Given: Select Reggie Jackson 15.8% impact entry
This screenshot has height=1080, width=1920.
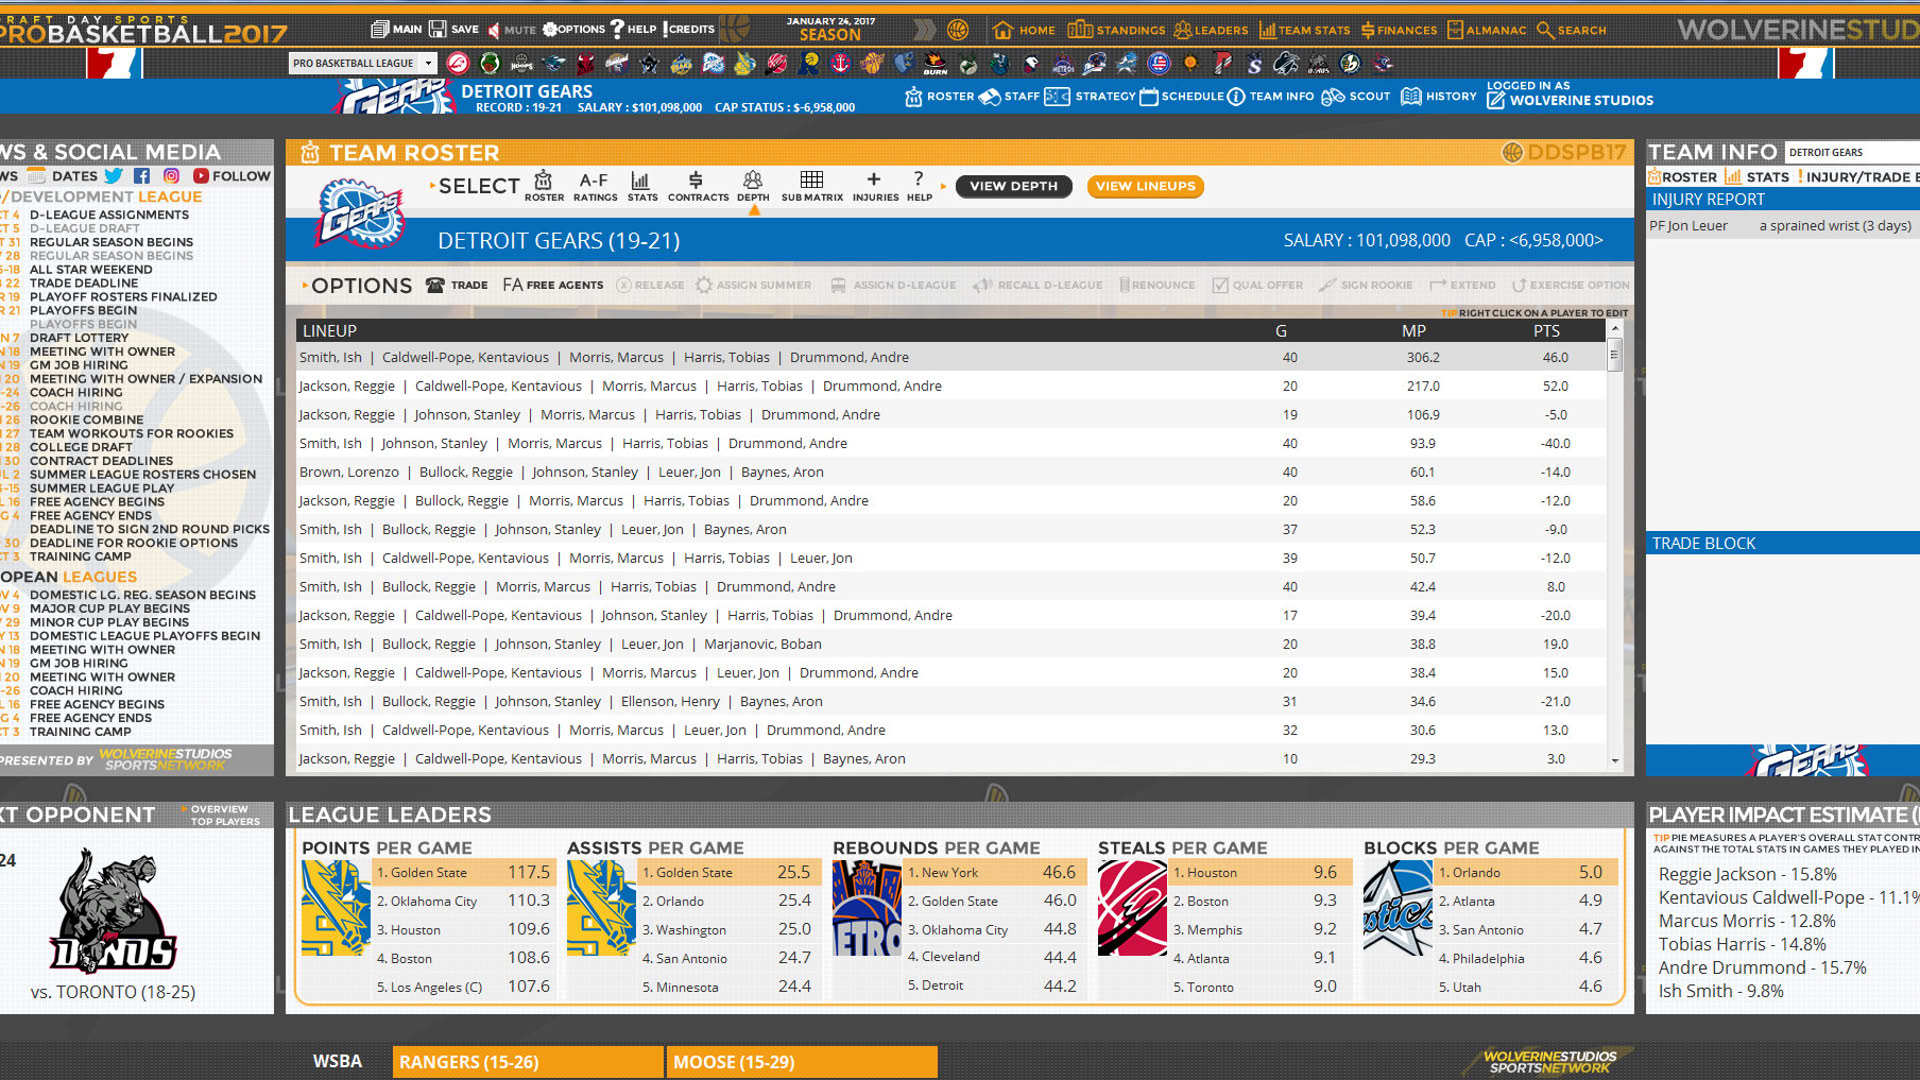Looking at the screenshot, I should click(1747, 874).
